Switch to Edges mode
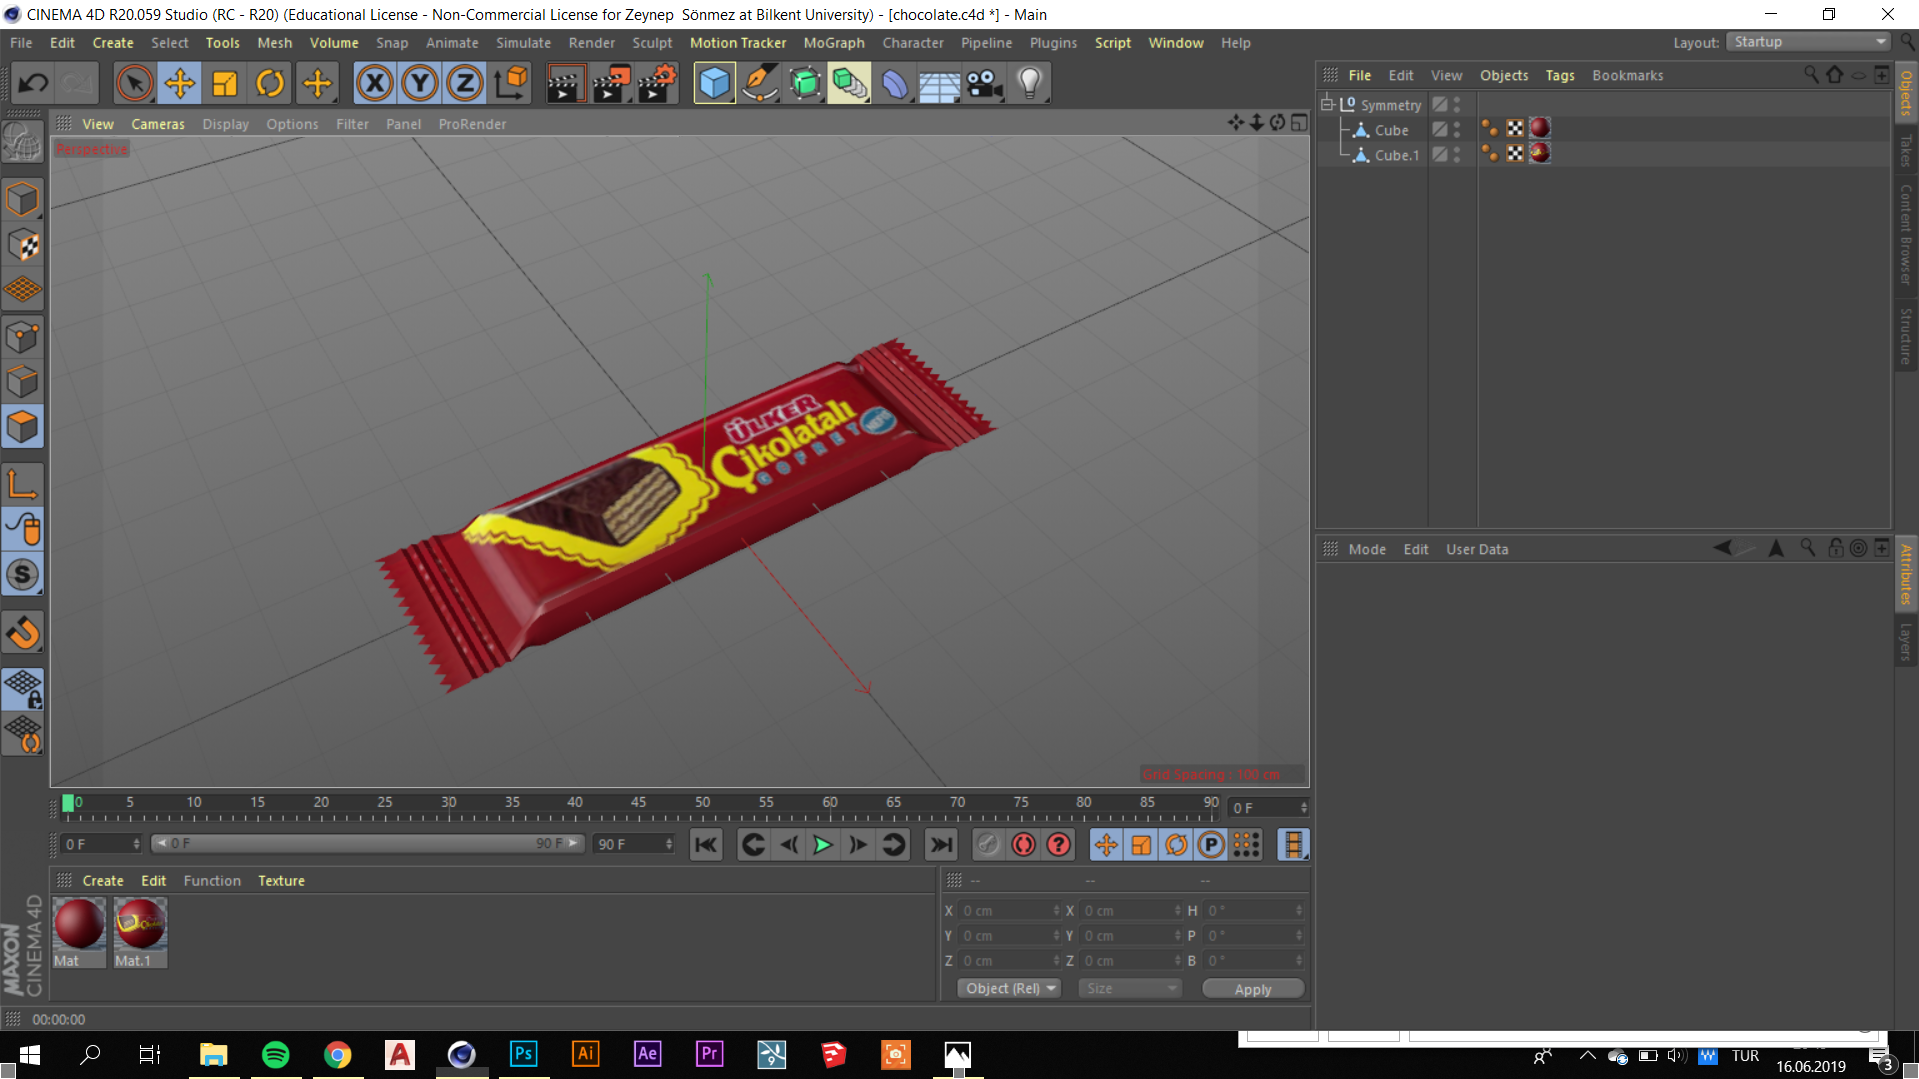1919x1079 pixels. (x=23, y=382)
